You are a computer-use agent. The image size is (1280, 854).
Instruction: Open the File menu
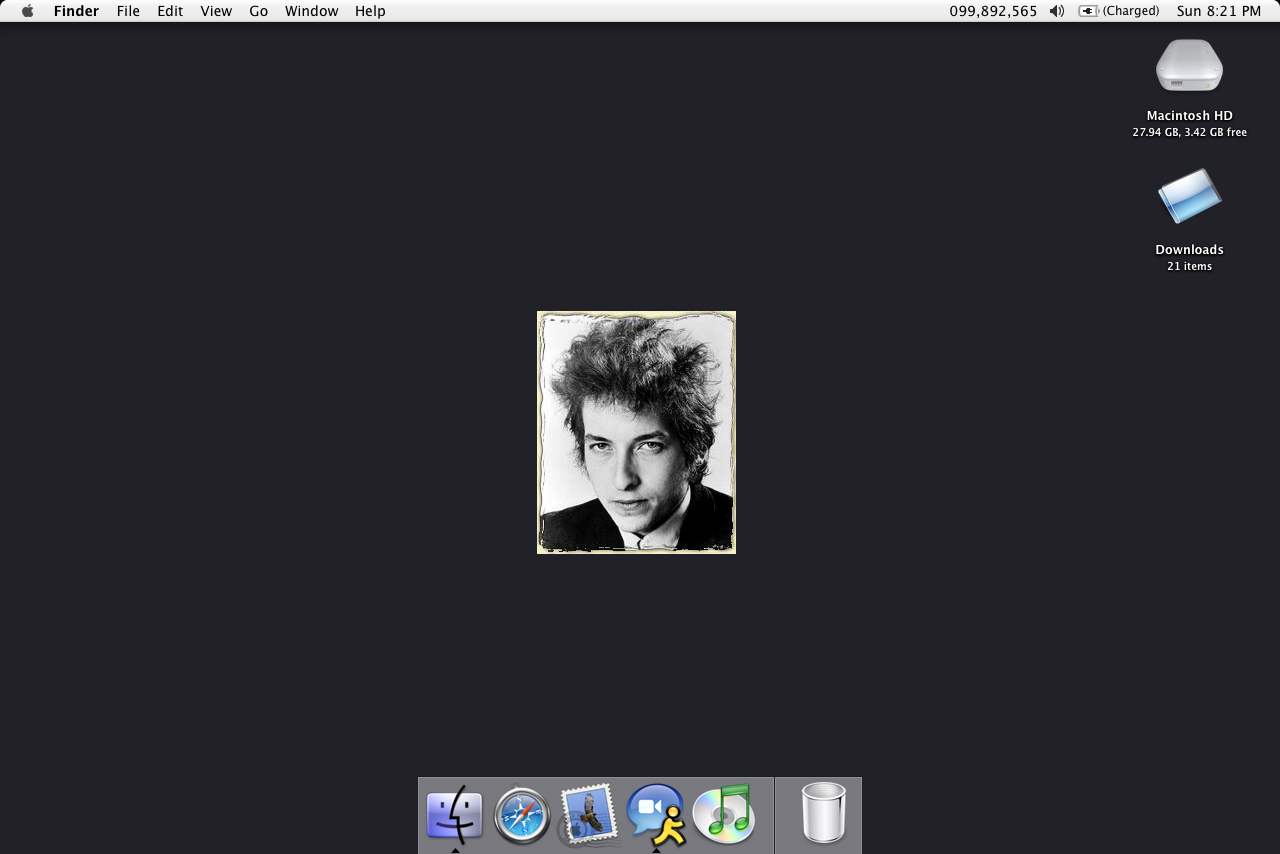tap(128, 11)
